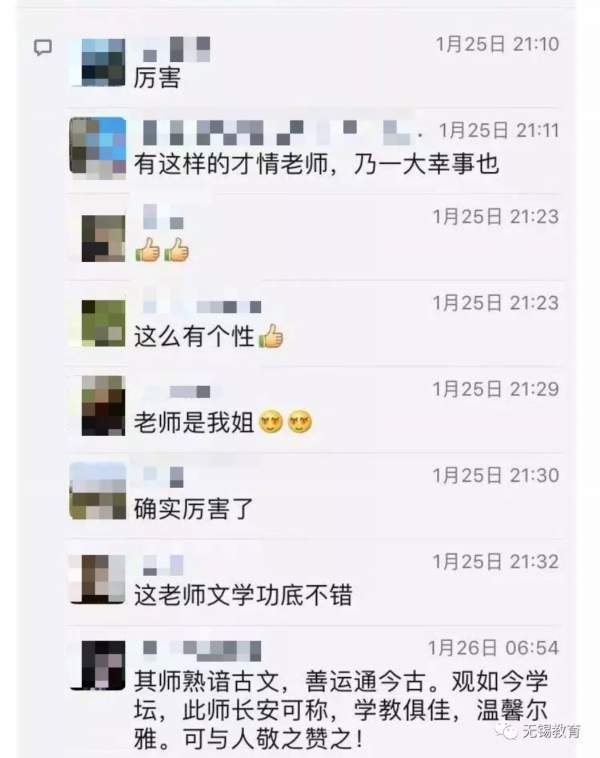
Task: Open avatar of the '厉害' commenter
Action: coord(98,62)
